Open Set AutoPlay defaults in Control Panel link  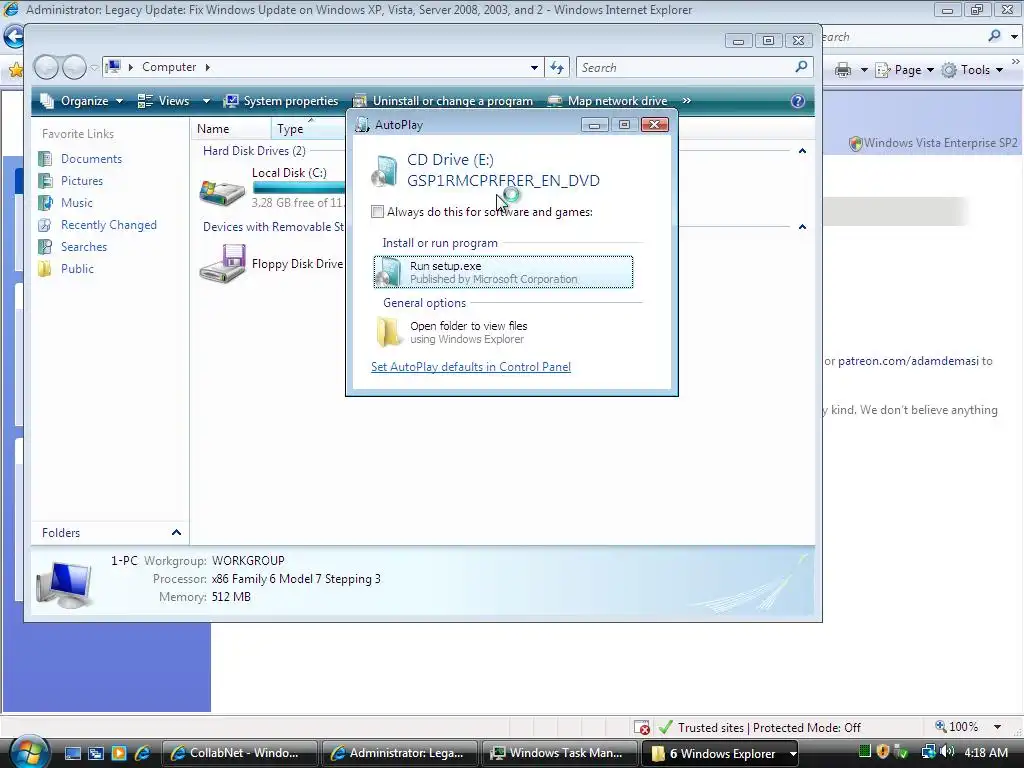(471, 366)
